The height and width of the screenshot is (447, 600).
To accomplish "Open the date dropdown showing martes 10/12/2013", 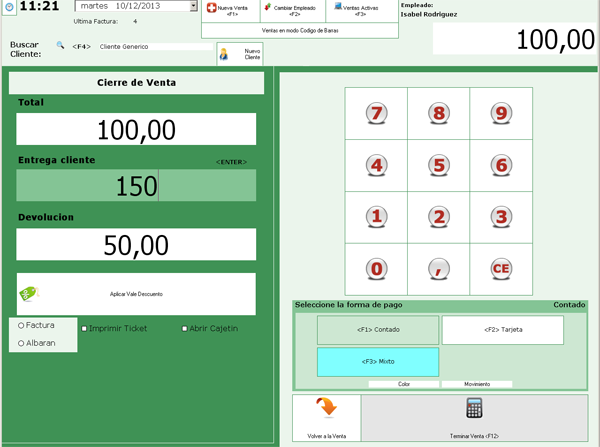I will click(193, 6).
